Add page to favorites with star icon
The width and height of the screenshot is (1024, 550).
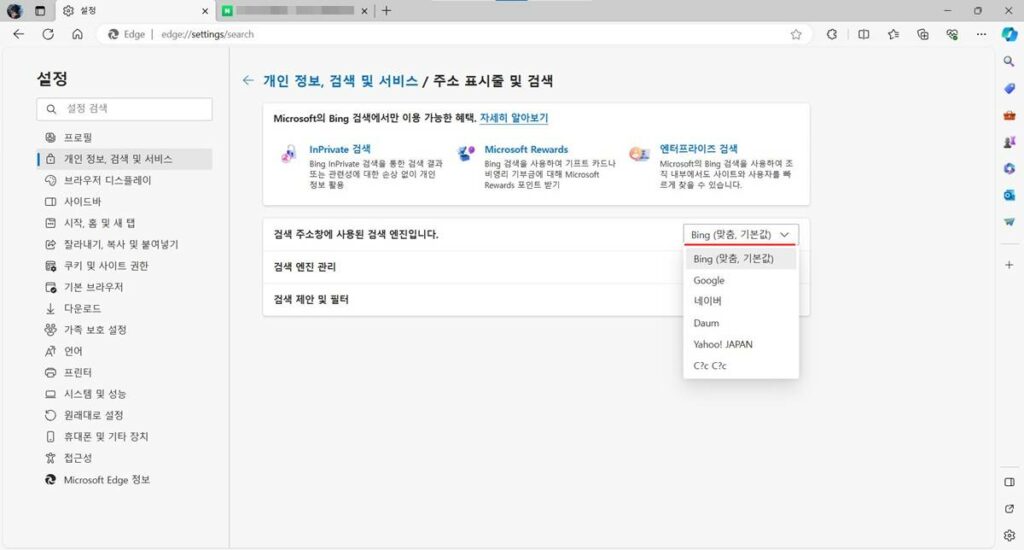point(795,34)
